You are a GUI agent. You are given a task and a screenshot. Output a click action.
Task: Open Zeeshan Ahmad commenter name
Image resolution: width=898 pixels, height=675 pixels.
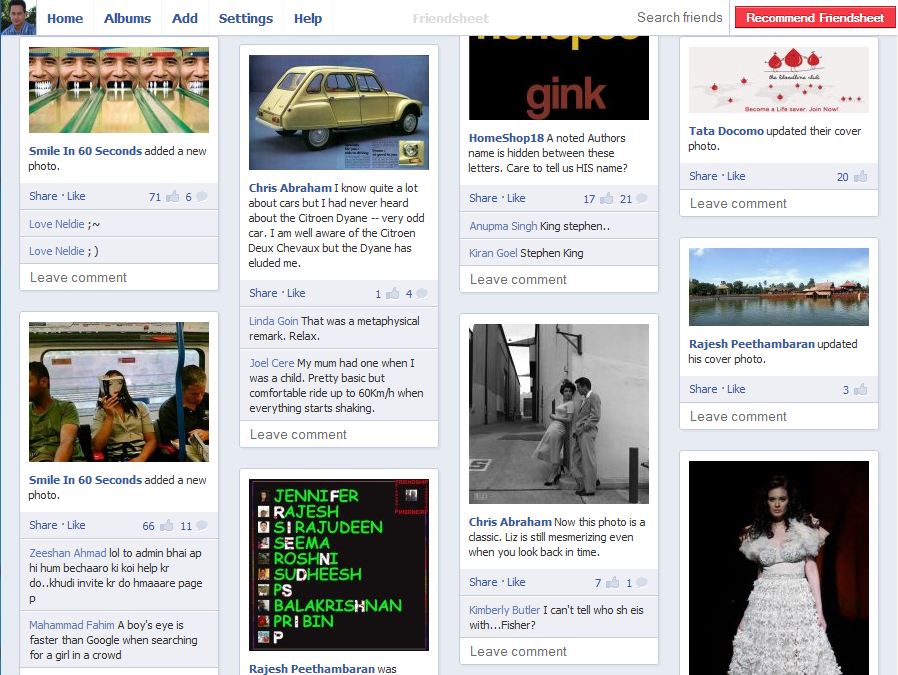click(68, 553)
